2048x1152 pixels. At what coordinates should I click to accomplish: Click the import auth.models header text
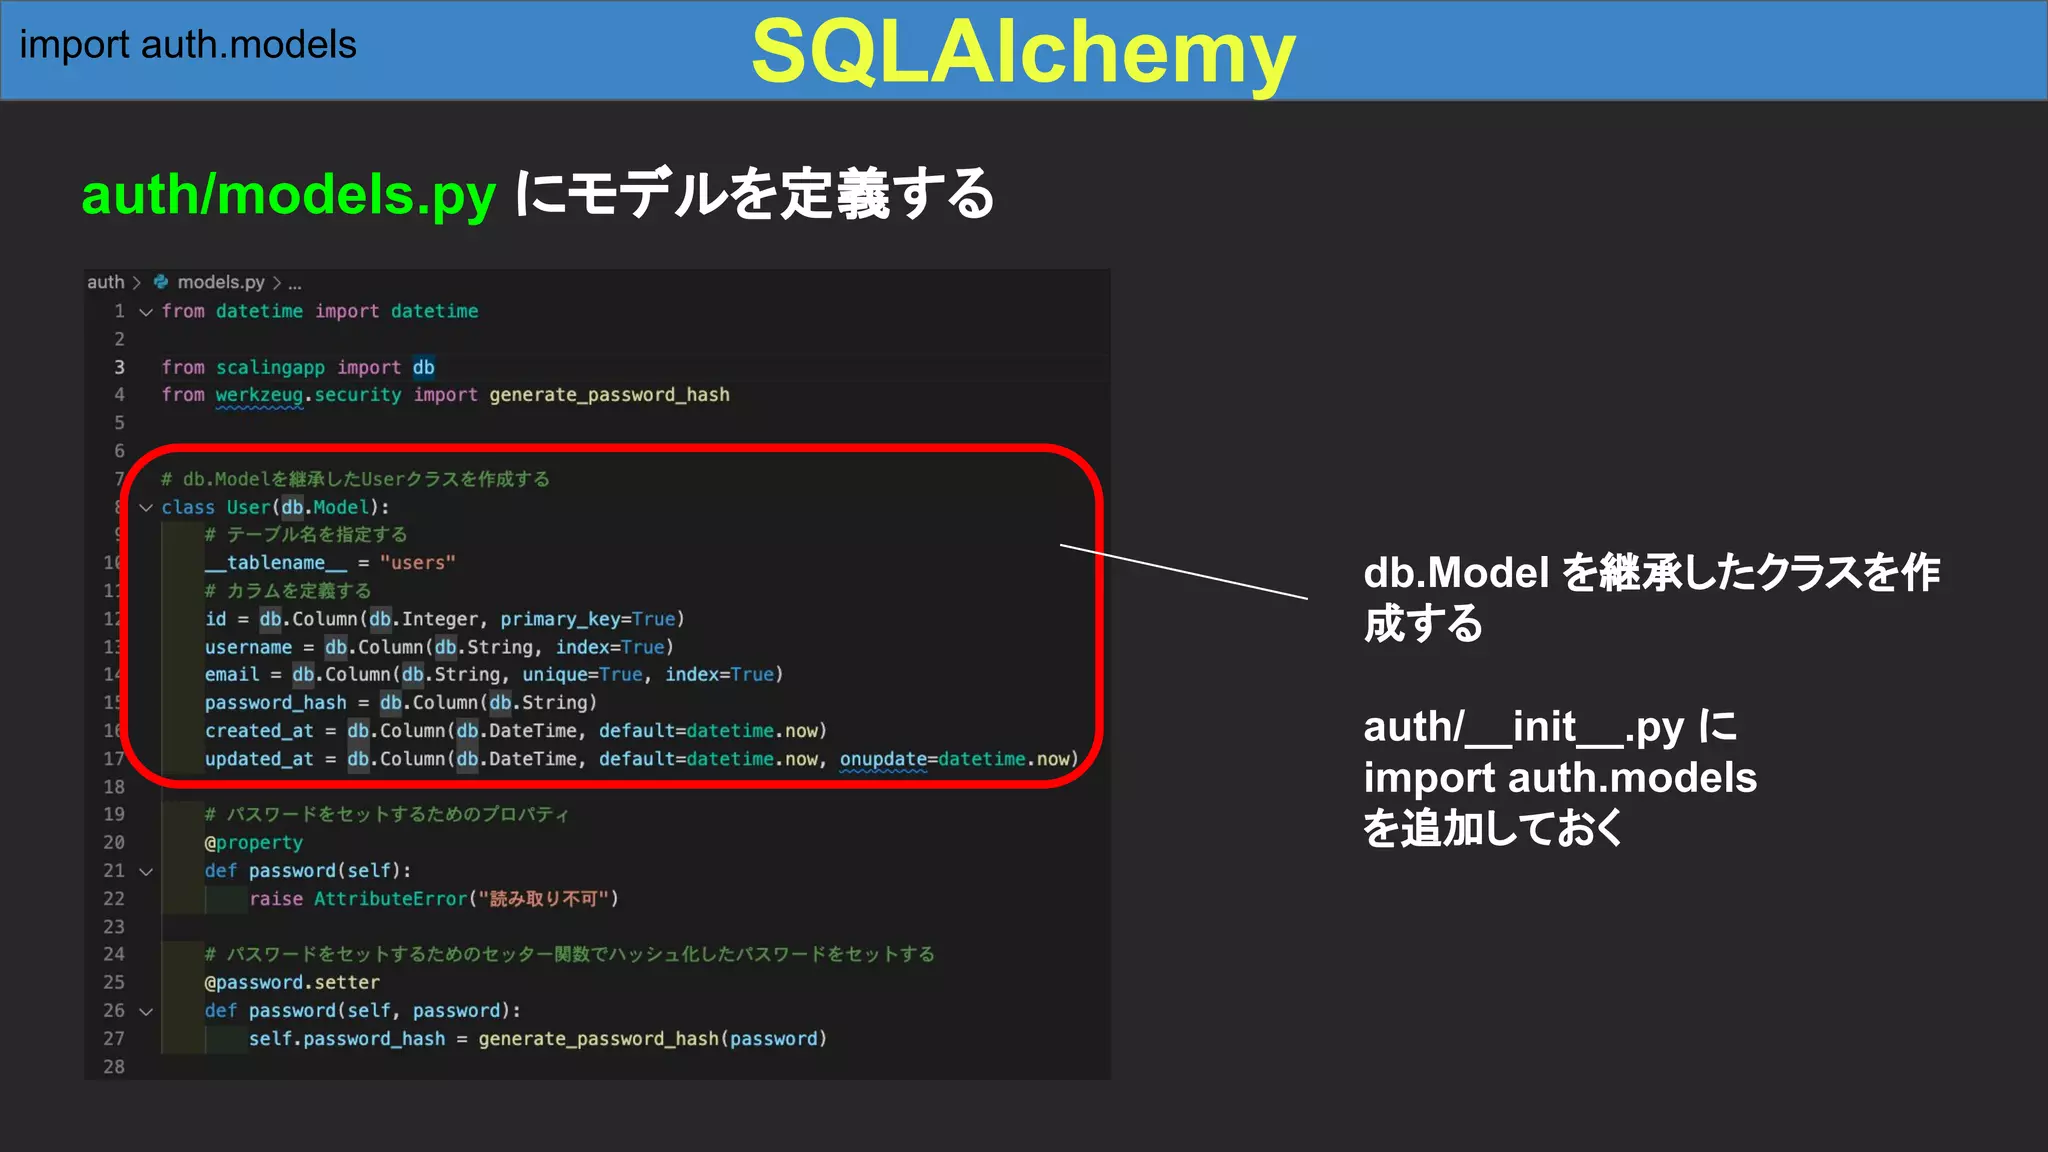pyautogui.click(x=188, y=45)
